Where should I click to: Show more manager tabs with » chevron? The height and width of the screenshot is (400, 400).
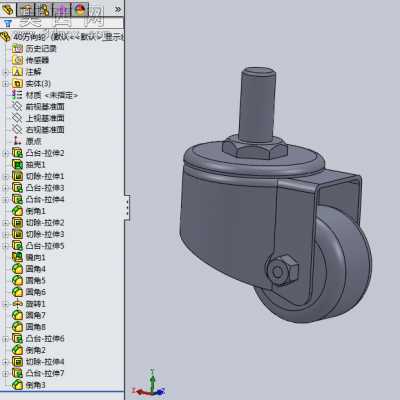(118, 9)
